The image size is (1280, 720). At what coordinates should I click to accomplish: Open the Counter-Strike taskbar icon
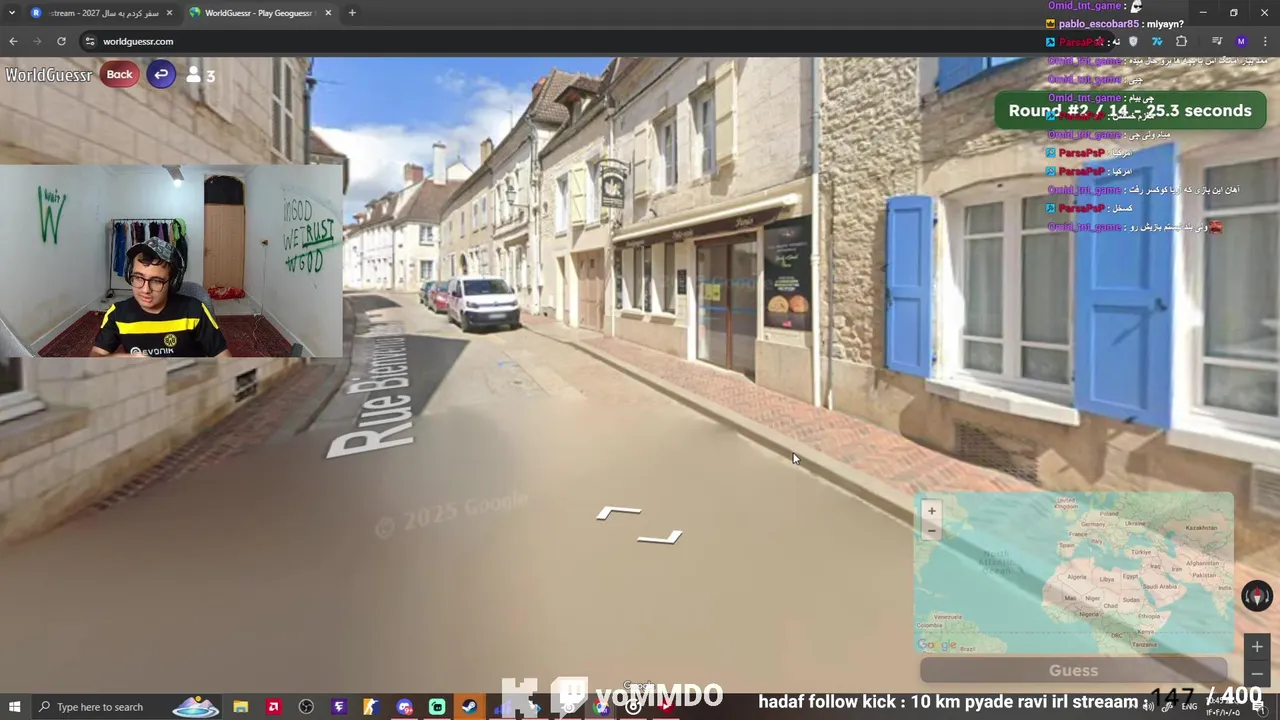371,707
